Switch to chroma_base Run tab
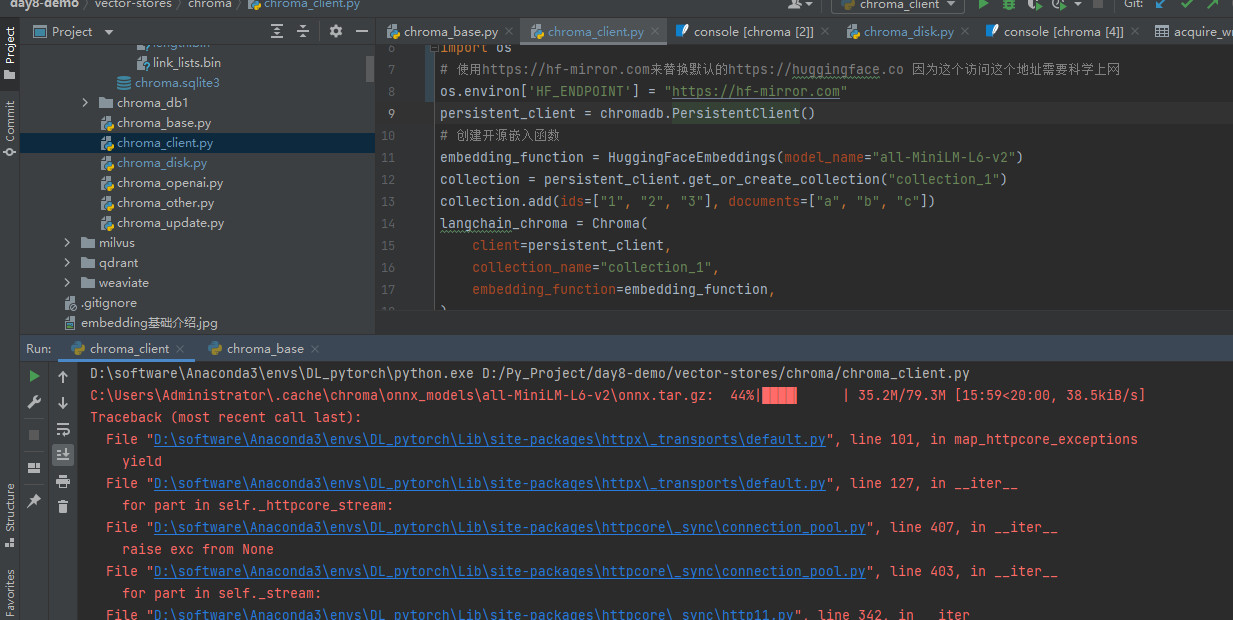 pyautogui.click(x=265, y=349)
